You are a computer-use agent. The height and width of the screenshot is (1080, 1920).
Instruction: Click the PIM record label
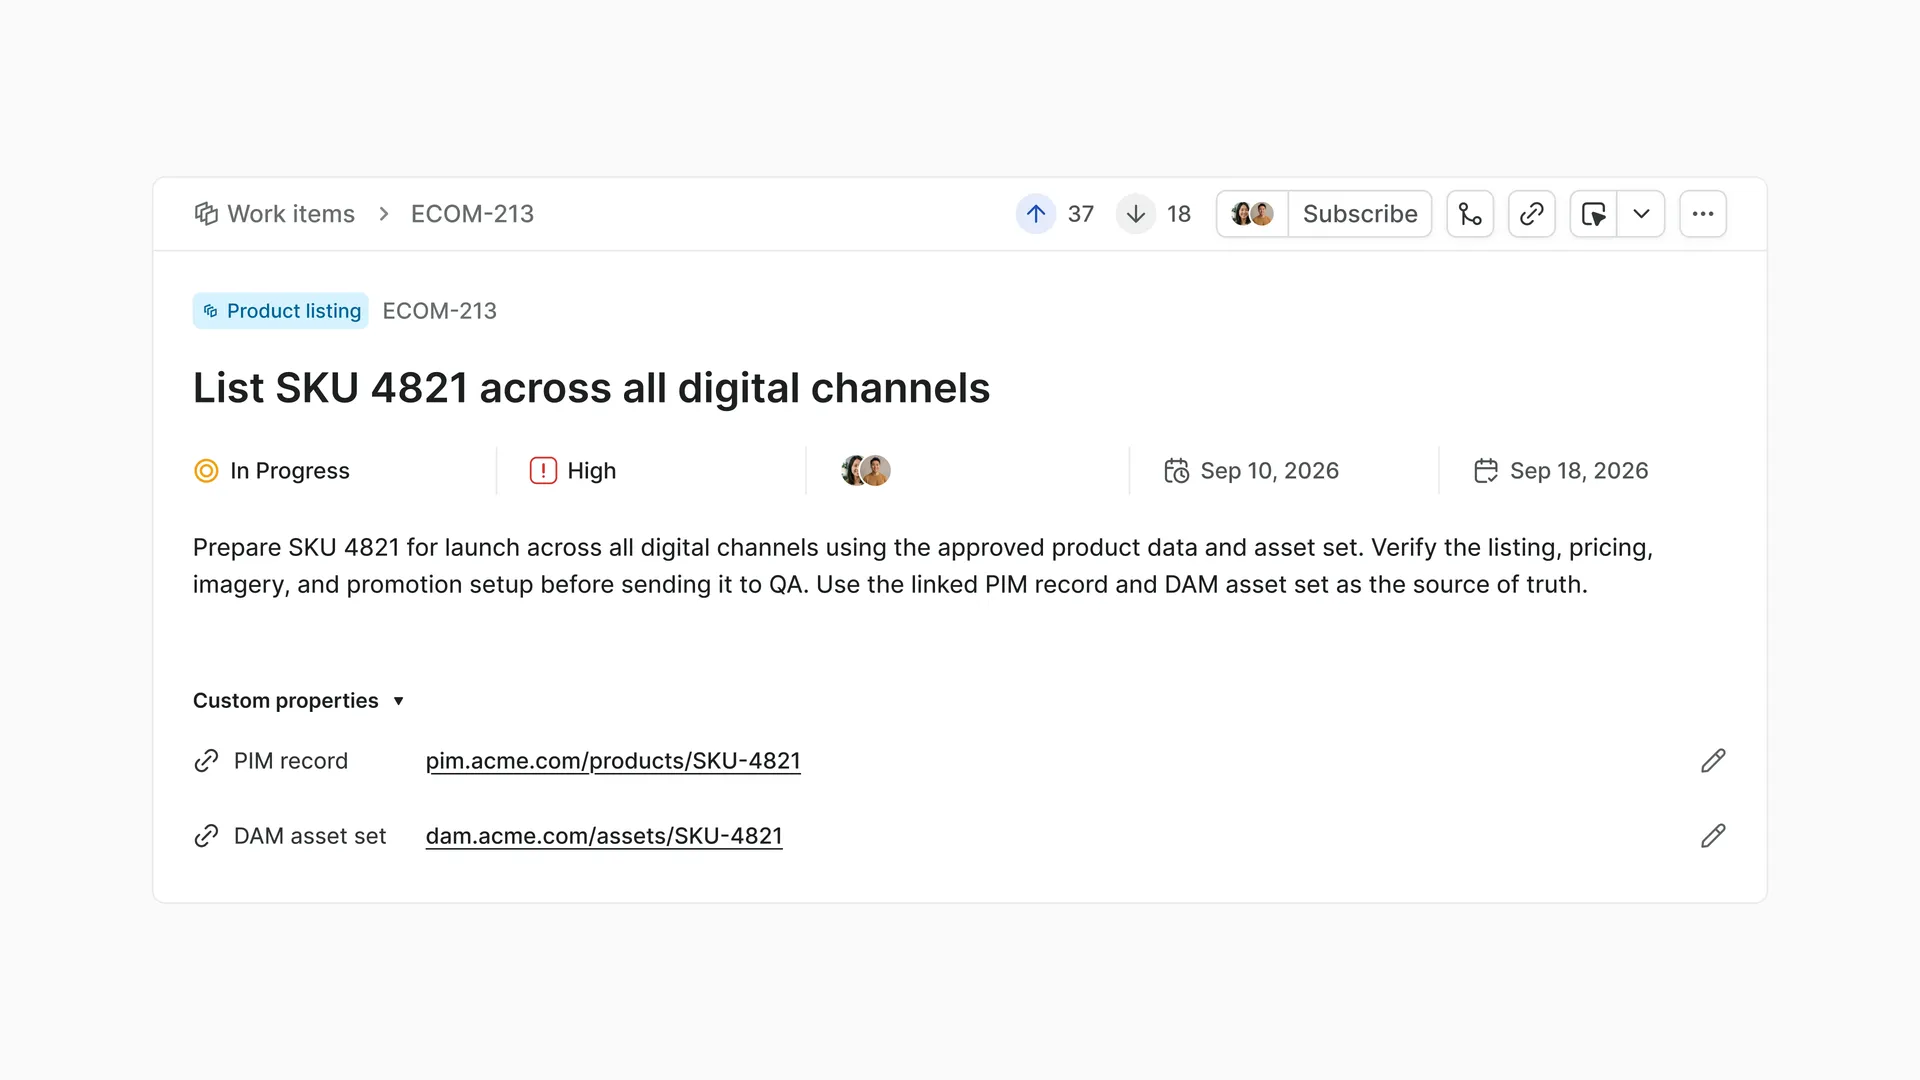(x=291, y=761)
